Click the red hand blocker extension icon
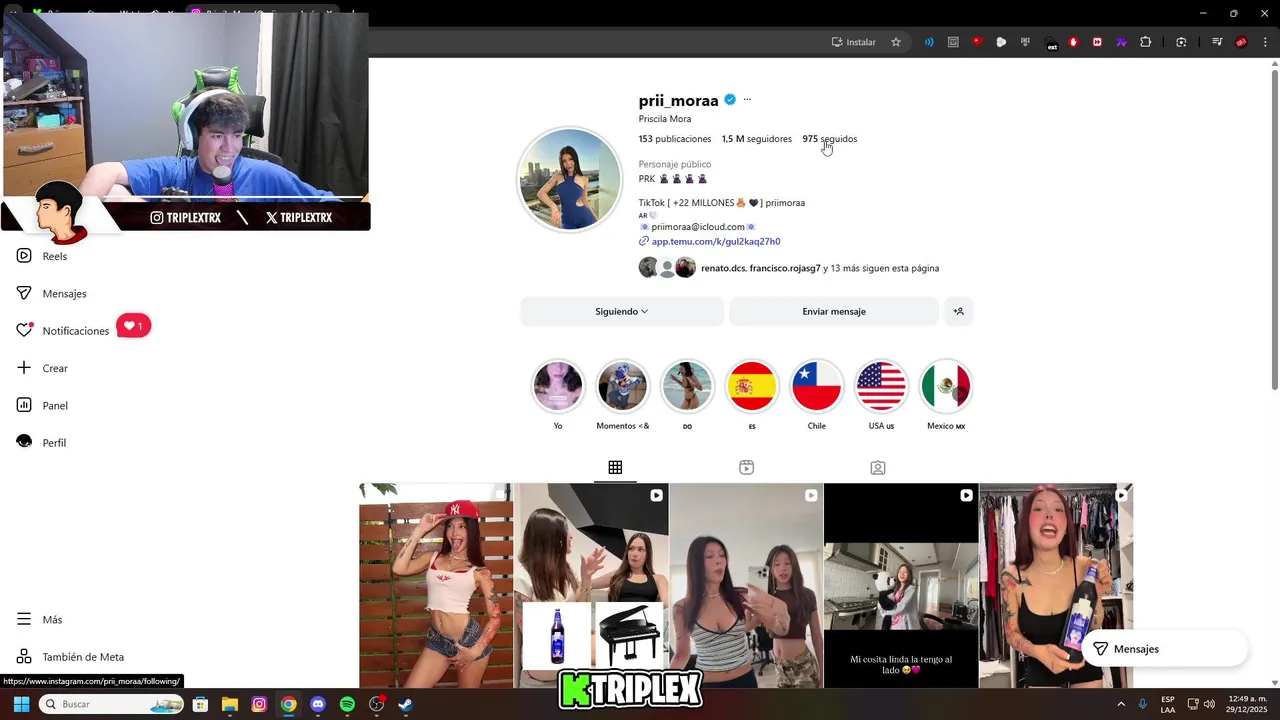The height and width of the screenshot is (720, 1280). 1073,42
